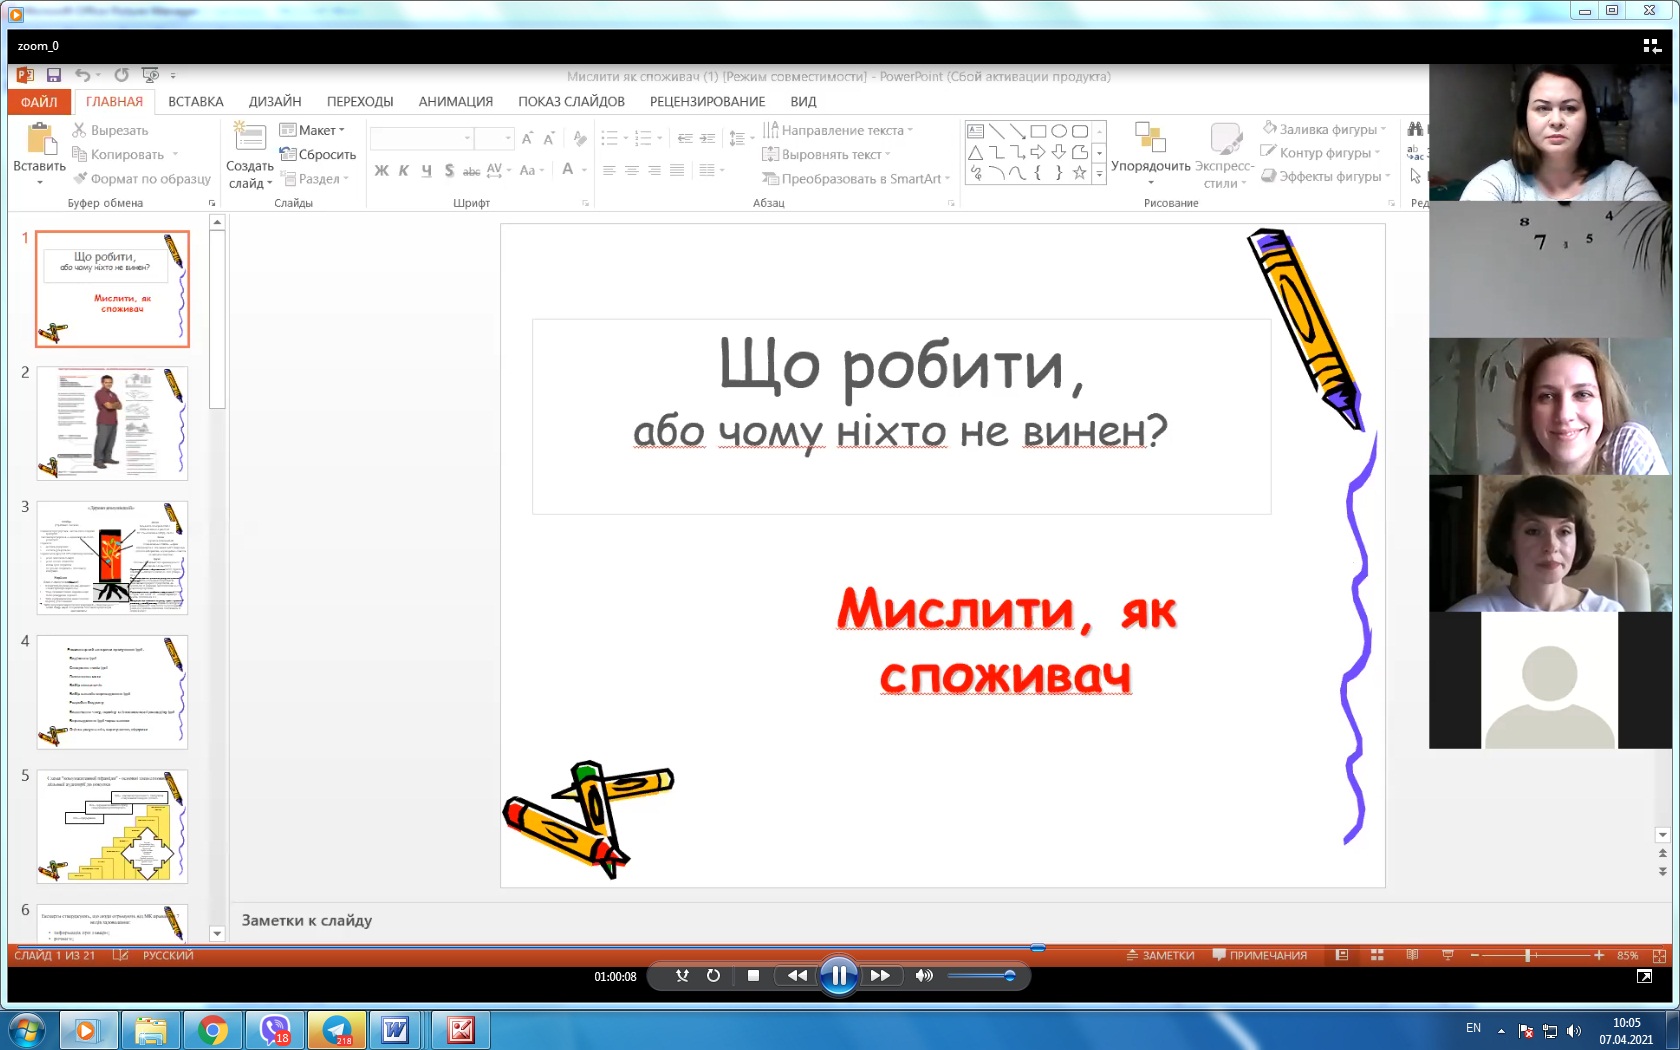Click the fast forward button
Viewport: 1680px width, 1050px height.
pos(880,976)
